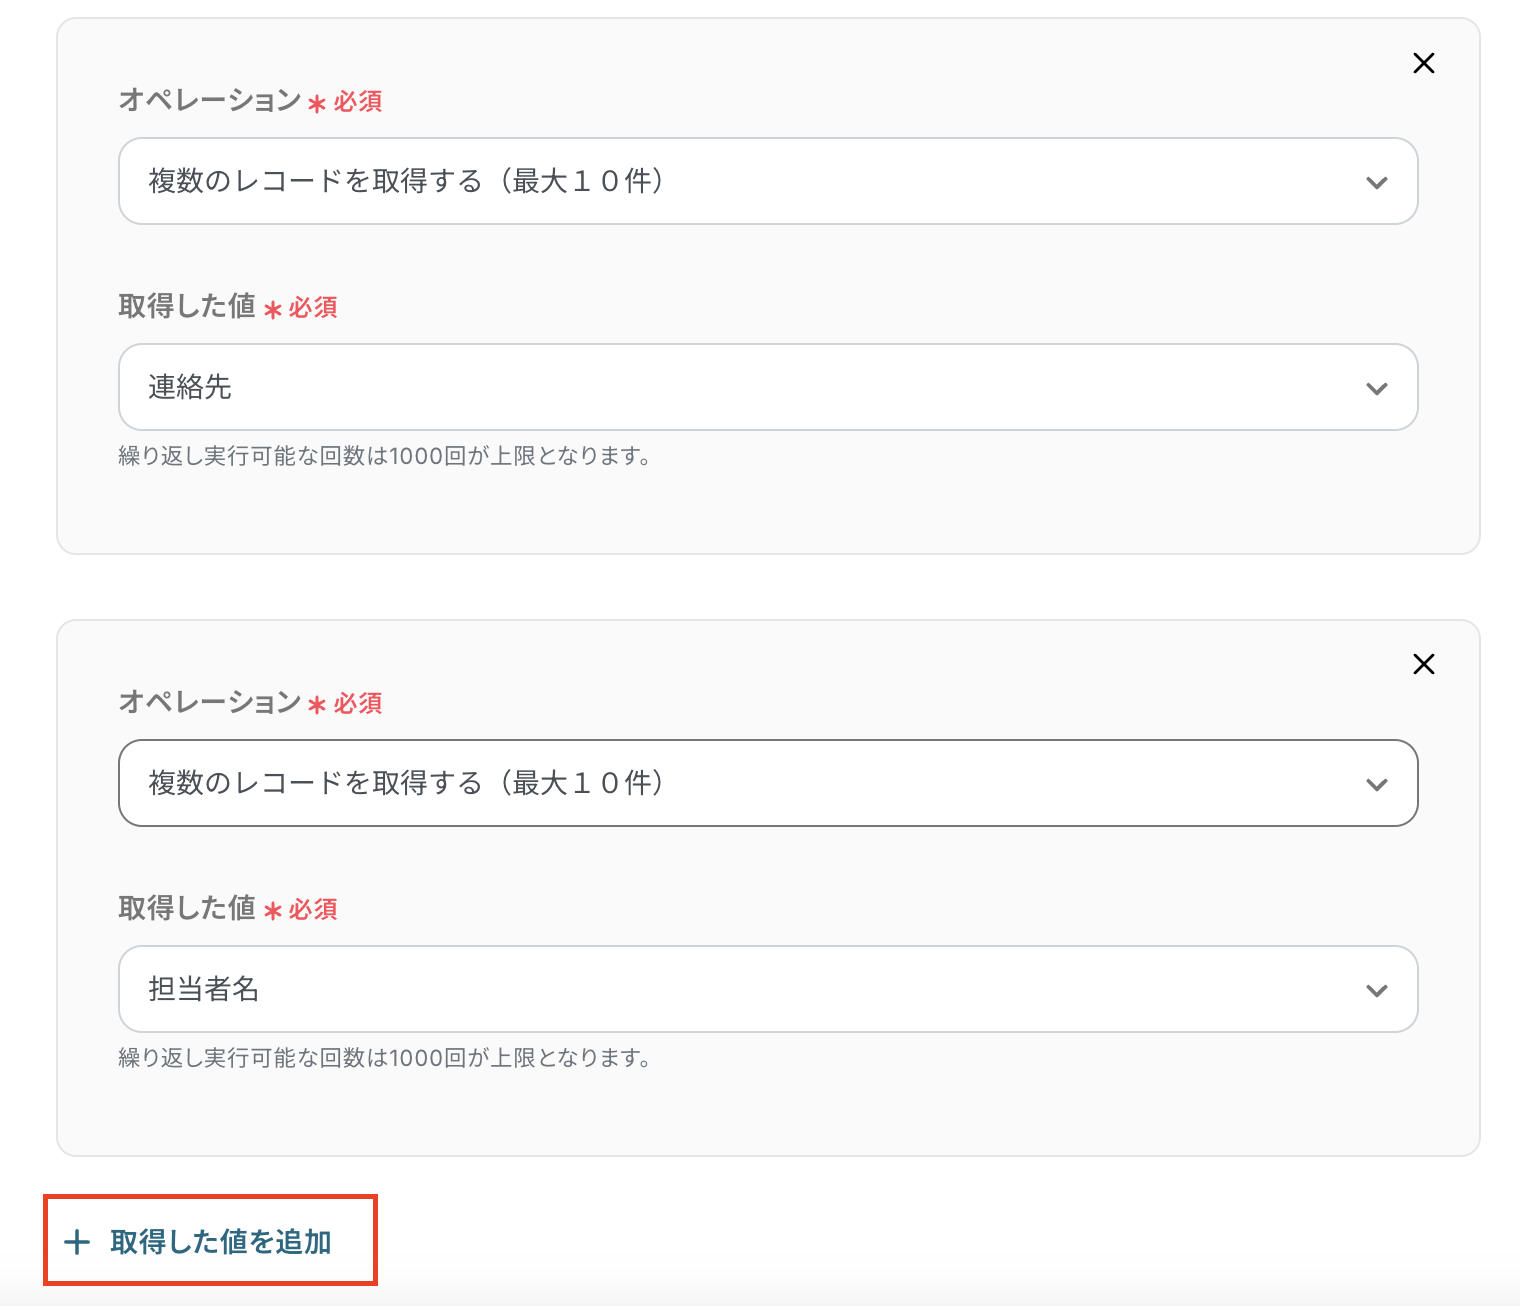
Task: Open the 担当者名 value dropdown
Action: (x=700, y=989)
